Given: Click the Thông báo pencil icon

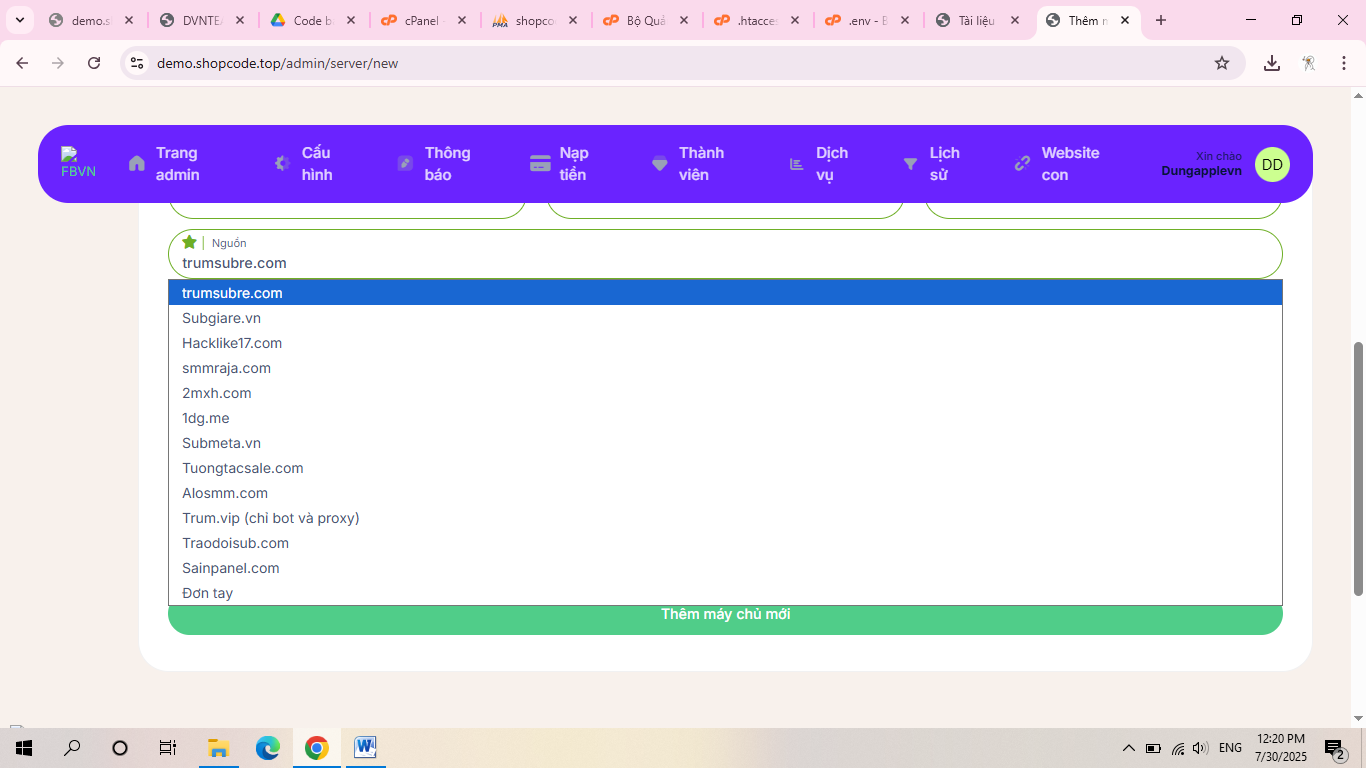Looking at the screenshot, I should (x=405, y=164).
